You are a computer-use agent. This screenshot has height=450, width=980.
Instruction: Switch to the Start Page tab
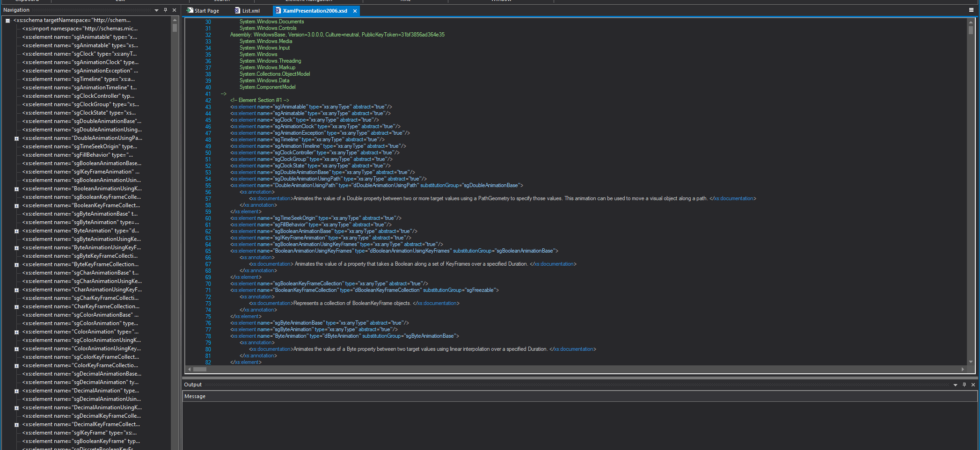point(203,11)
